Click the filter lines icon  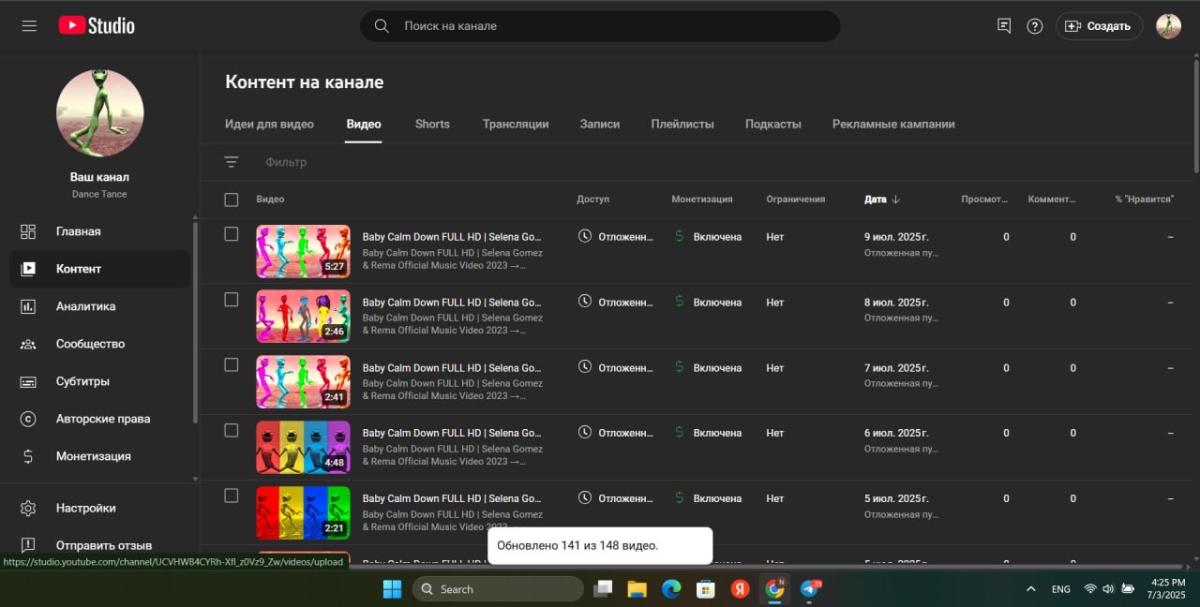click(x=231, y=162)
